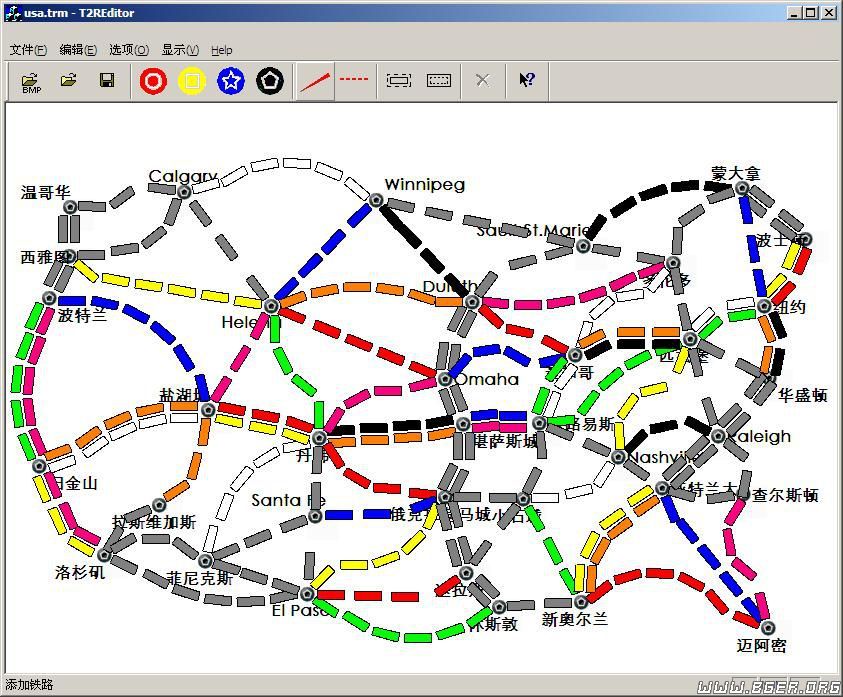Select the Duluth city node
Viewport: 843px width, 697px height.
click(471, 302)
